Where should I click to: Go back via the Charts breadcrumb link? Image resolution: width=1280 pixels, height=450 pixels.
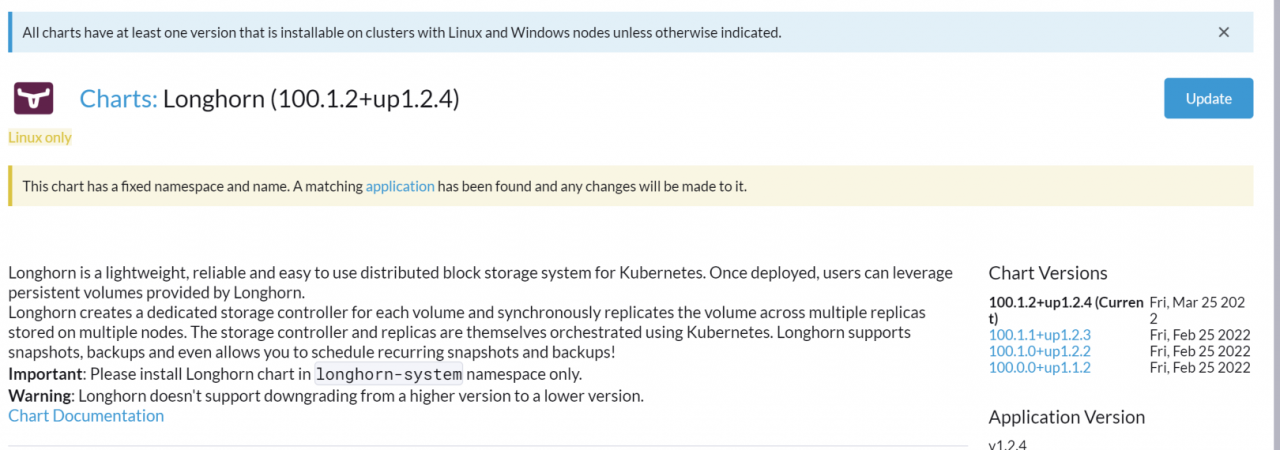pos(118,99)
